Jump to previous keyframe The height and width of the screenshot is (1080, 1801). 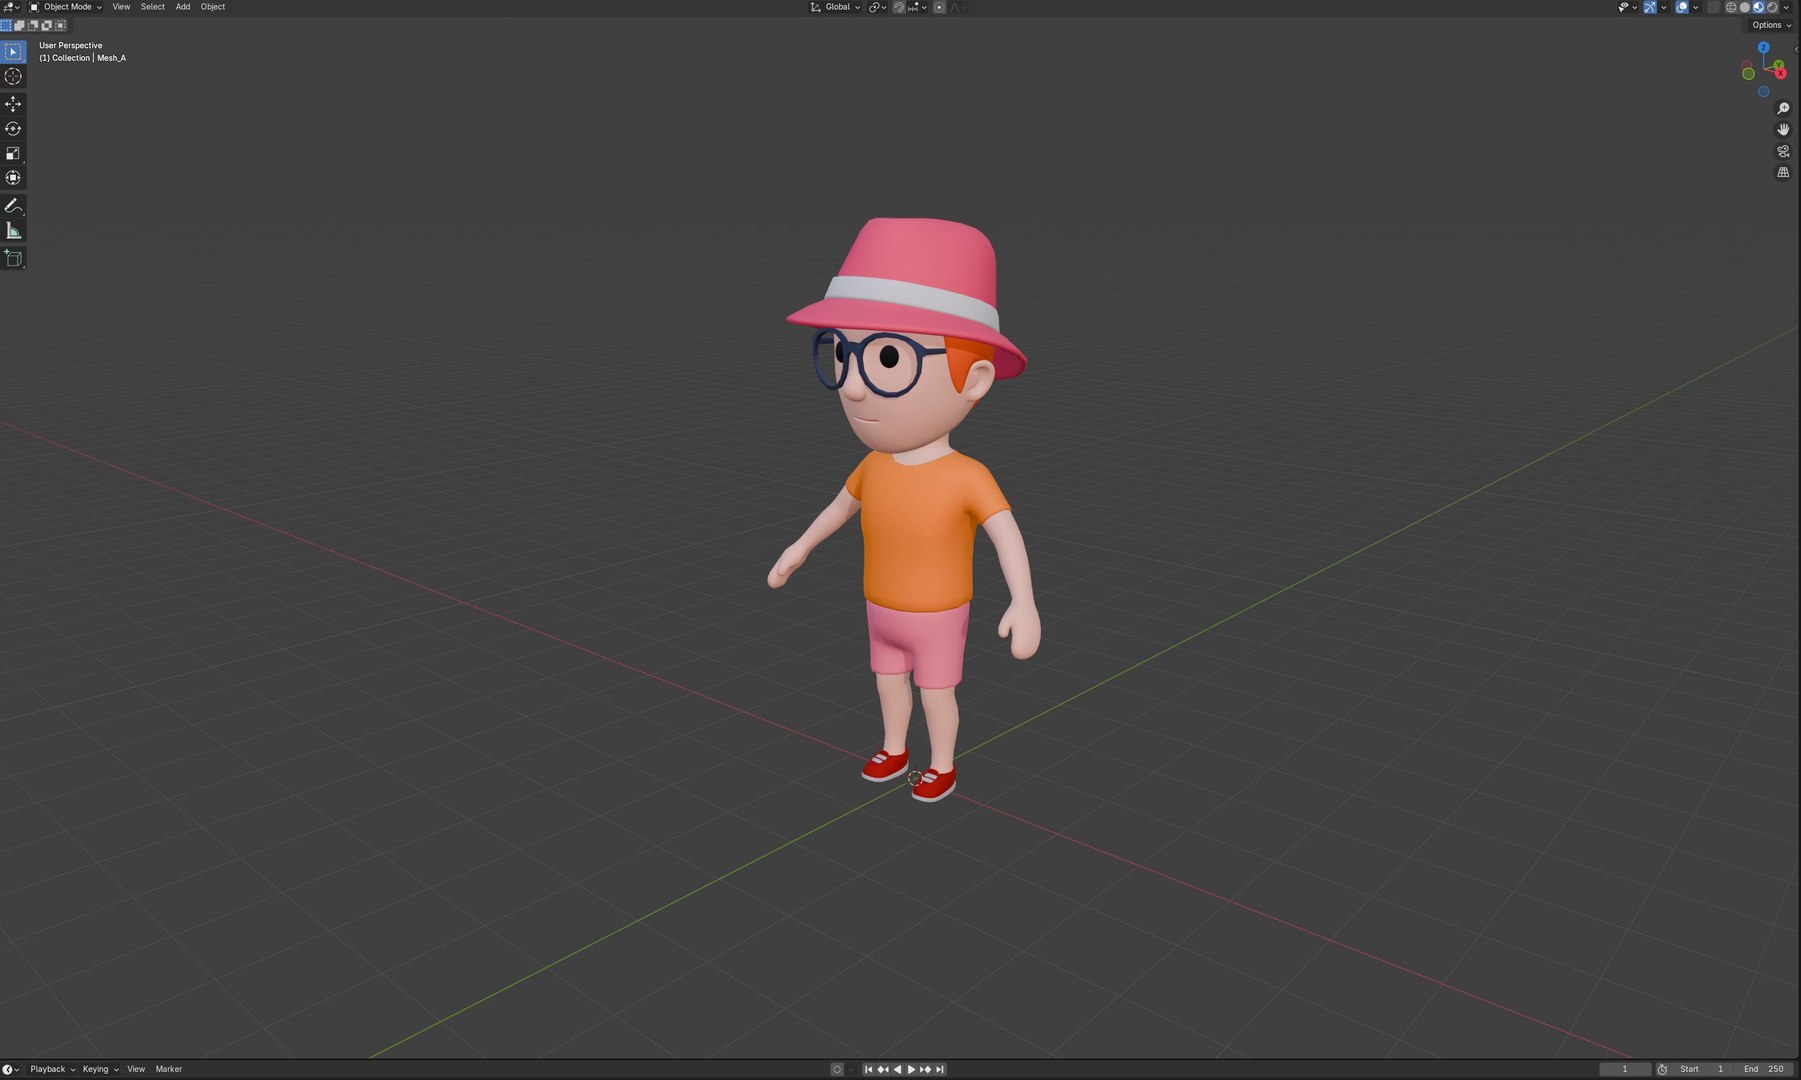pyautogui.click(x=883, y=1069)
